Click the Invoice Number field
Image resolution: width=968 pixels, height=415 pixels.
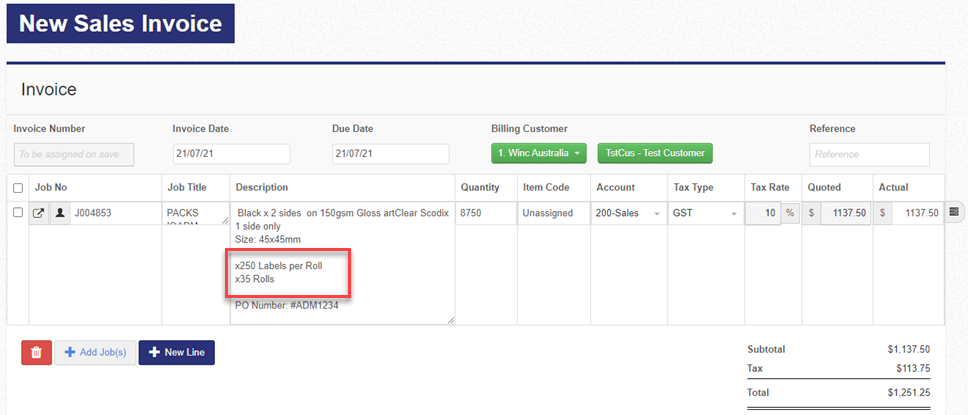pyautogui.click(x=73, y=154)
